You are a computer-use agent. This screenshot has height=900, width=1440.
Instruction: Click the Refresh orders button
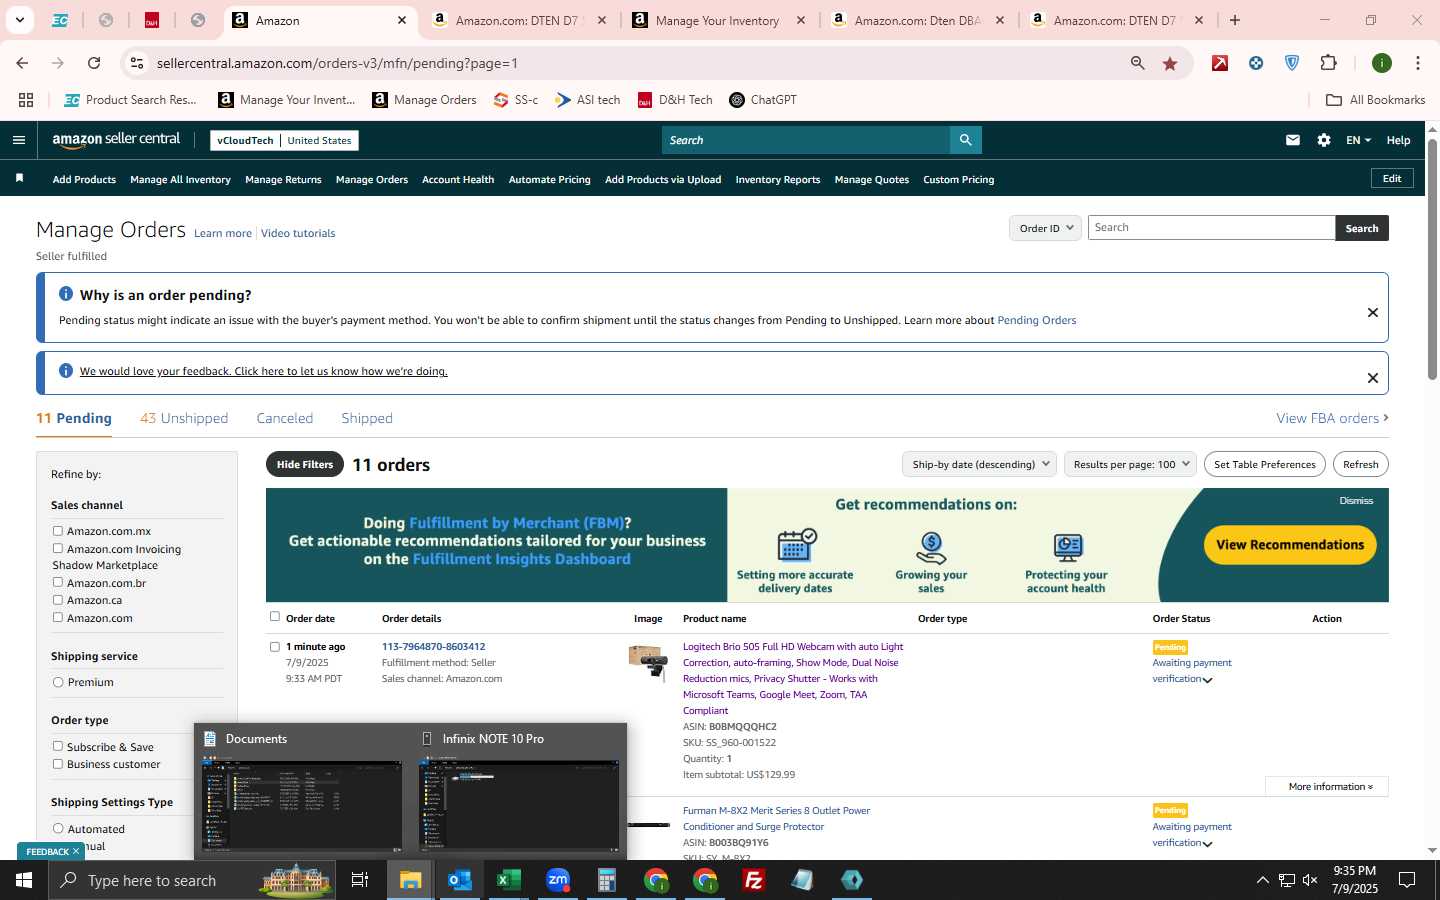pos(1360,464)
